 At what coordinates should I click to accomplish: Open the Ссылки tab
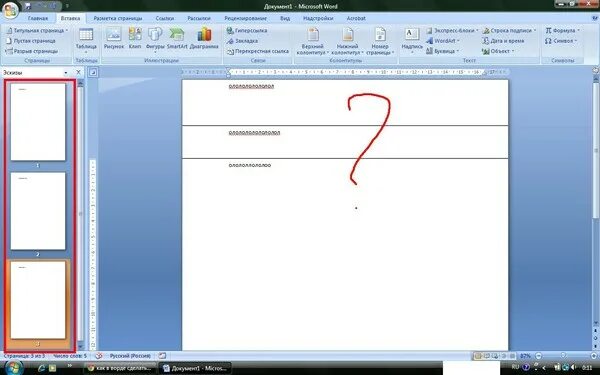[x=165, y=18]
